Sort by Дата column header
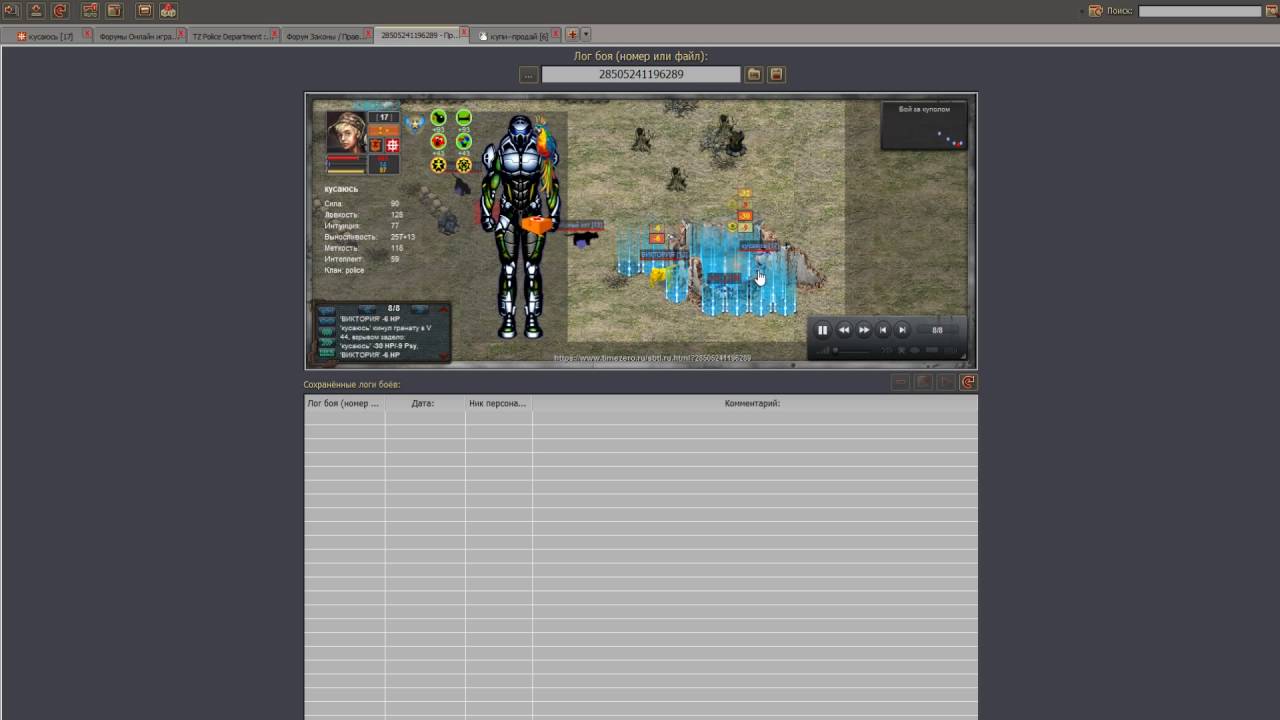 pos(424,403)
